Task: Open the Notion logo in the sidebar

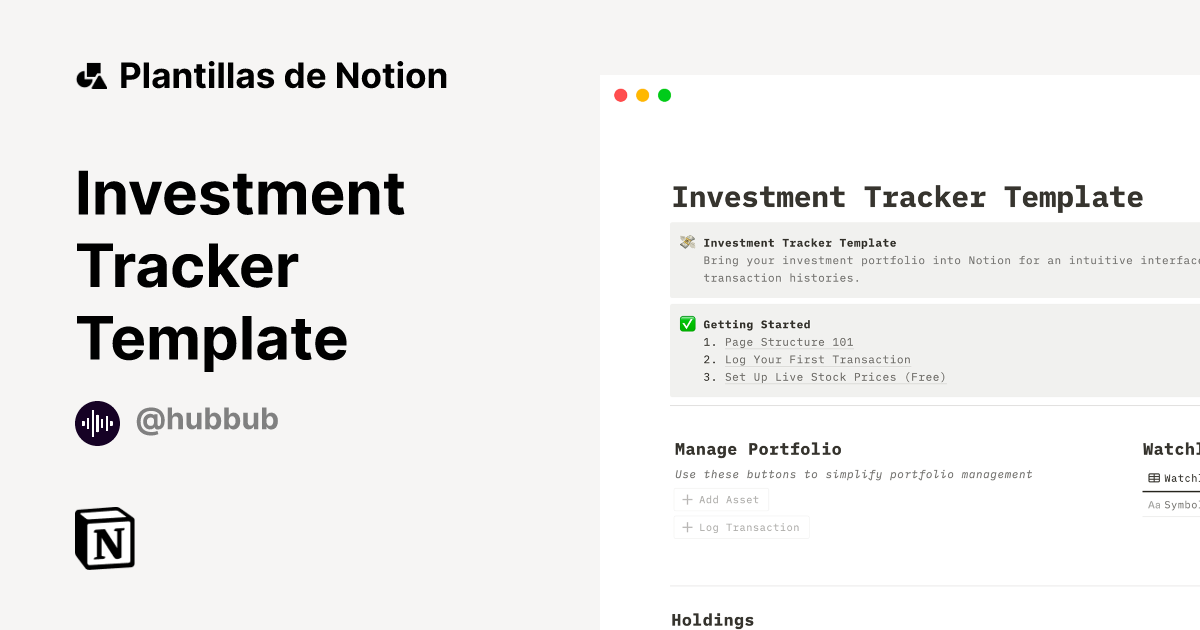Action: (103, 539)
